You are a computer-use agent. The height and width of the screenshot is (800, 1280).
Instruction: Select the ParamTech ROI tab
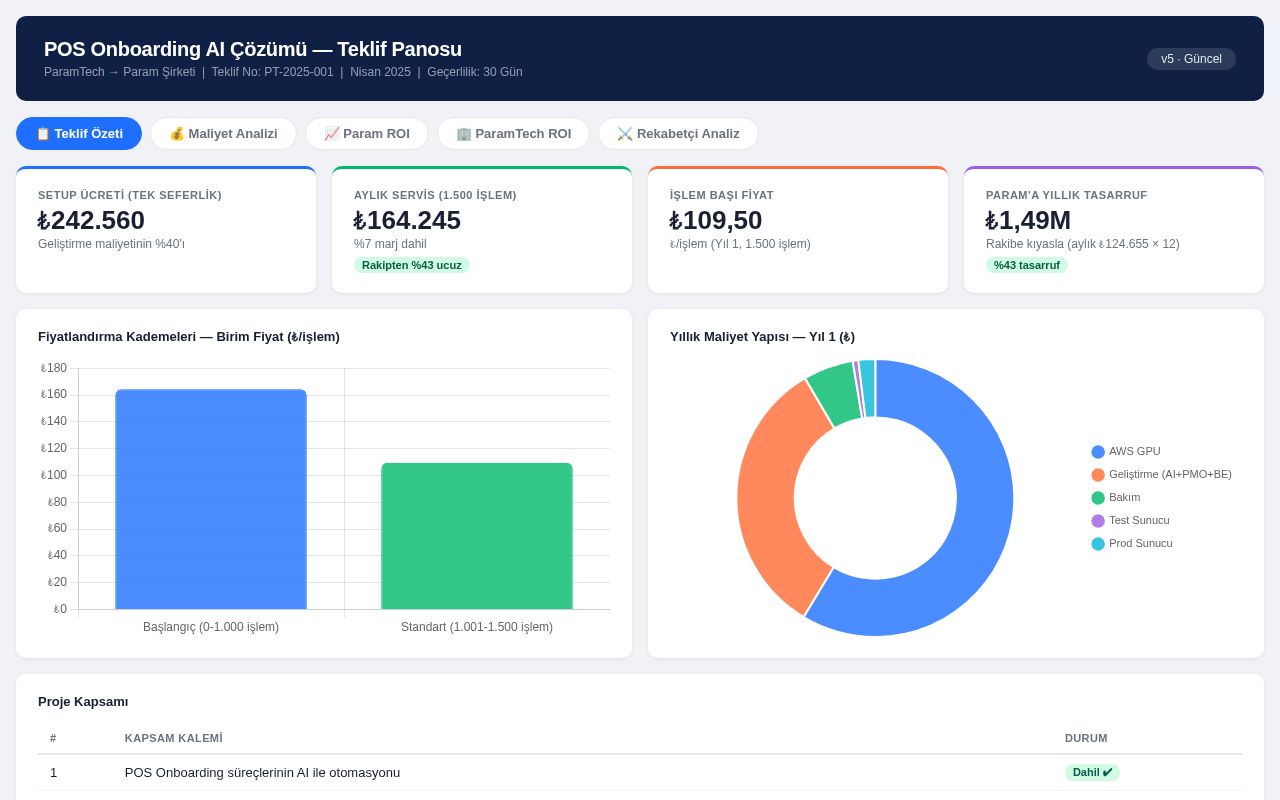513,133
